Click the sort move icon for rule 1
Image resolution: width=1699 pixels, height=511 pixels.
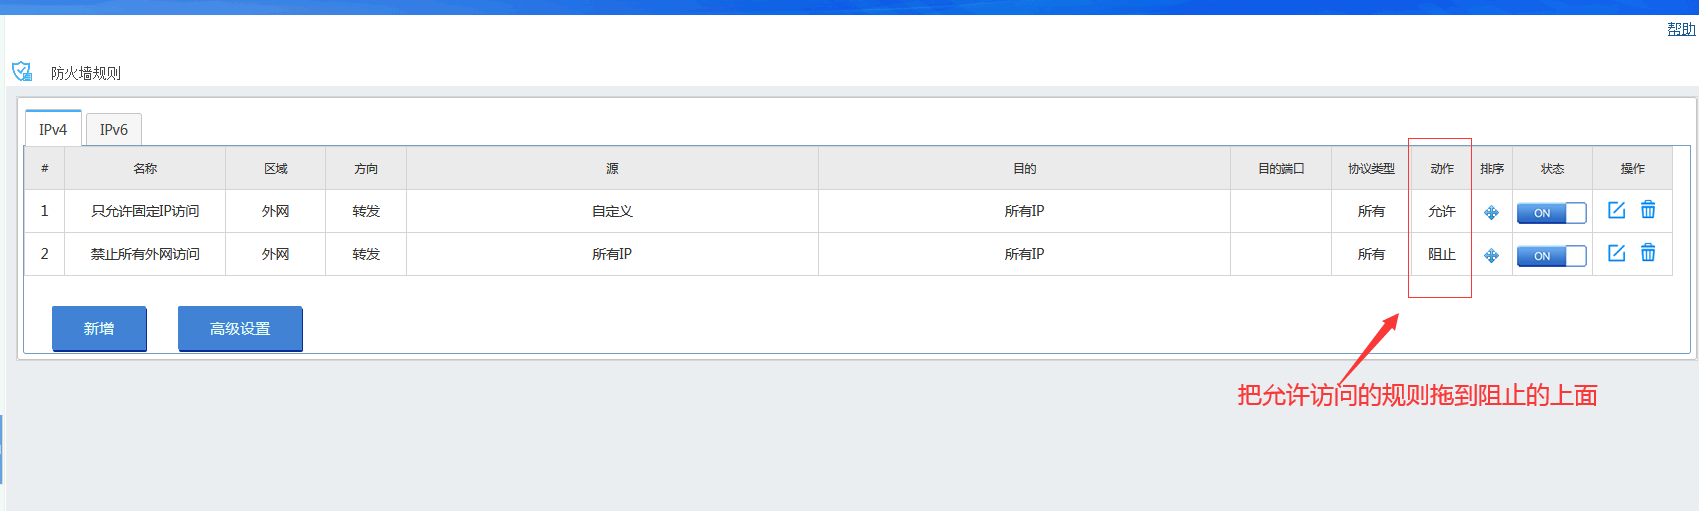tap(1491, 212)
